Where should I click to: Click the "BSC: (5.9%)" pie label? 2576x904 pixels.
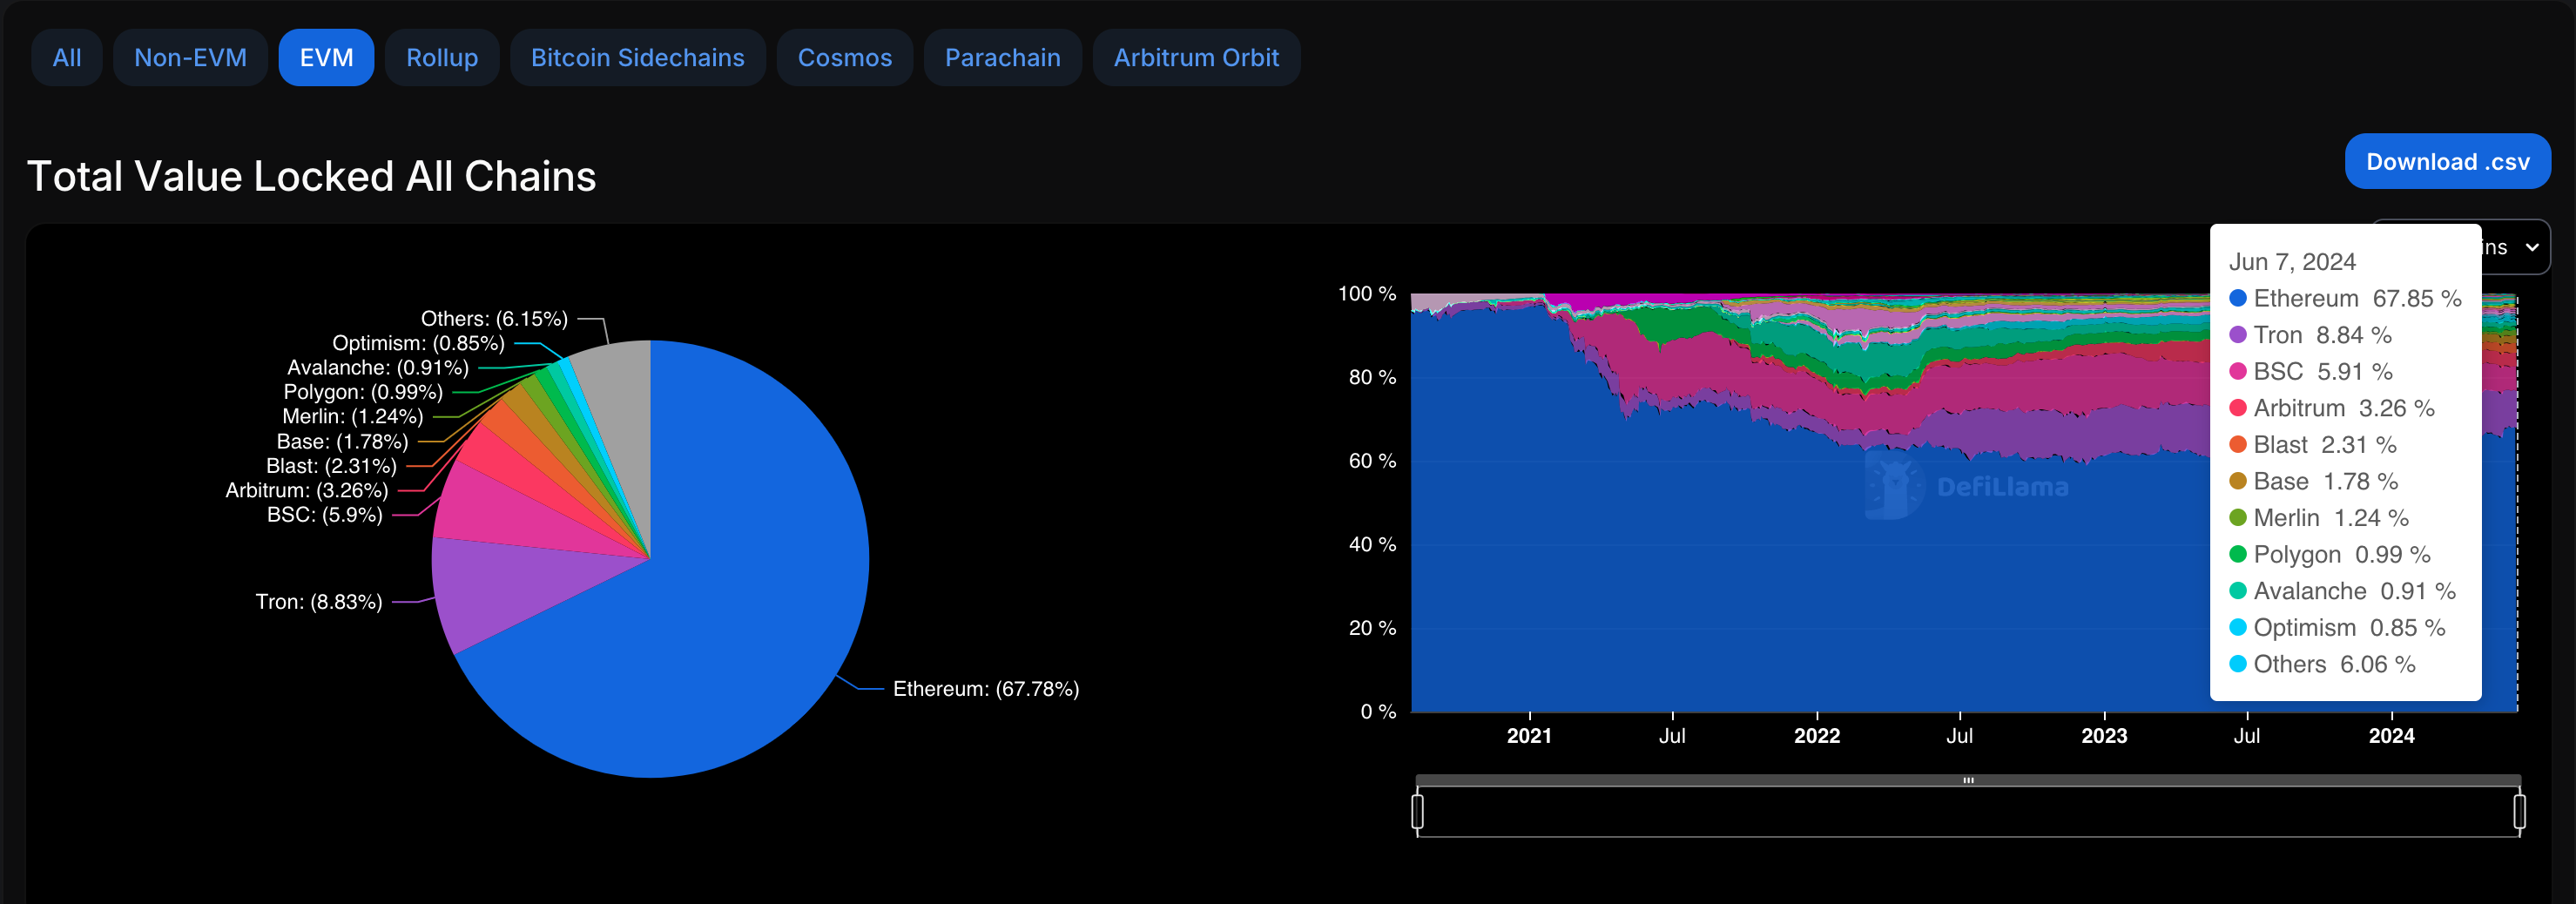pyautogui.click(x=325, y=515)
